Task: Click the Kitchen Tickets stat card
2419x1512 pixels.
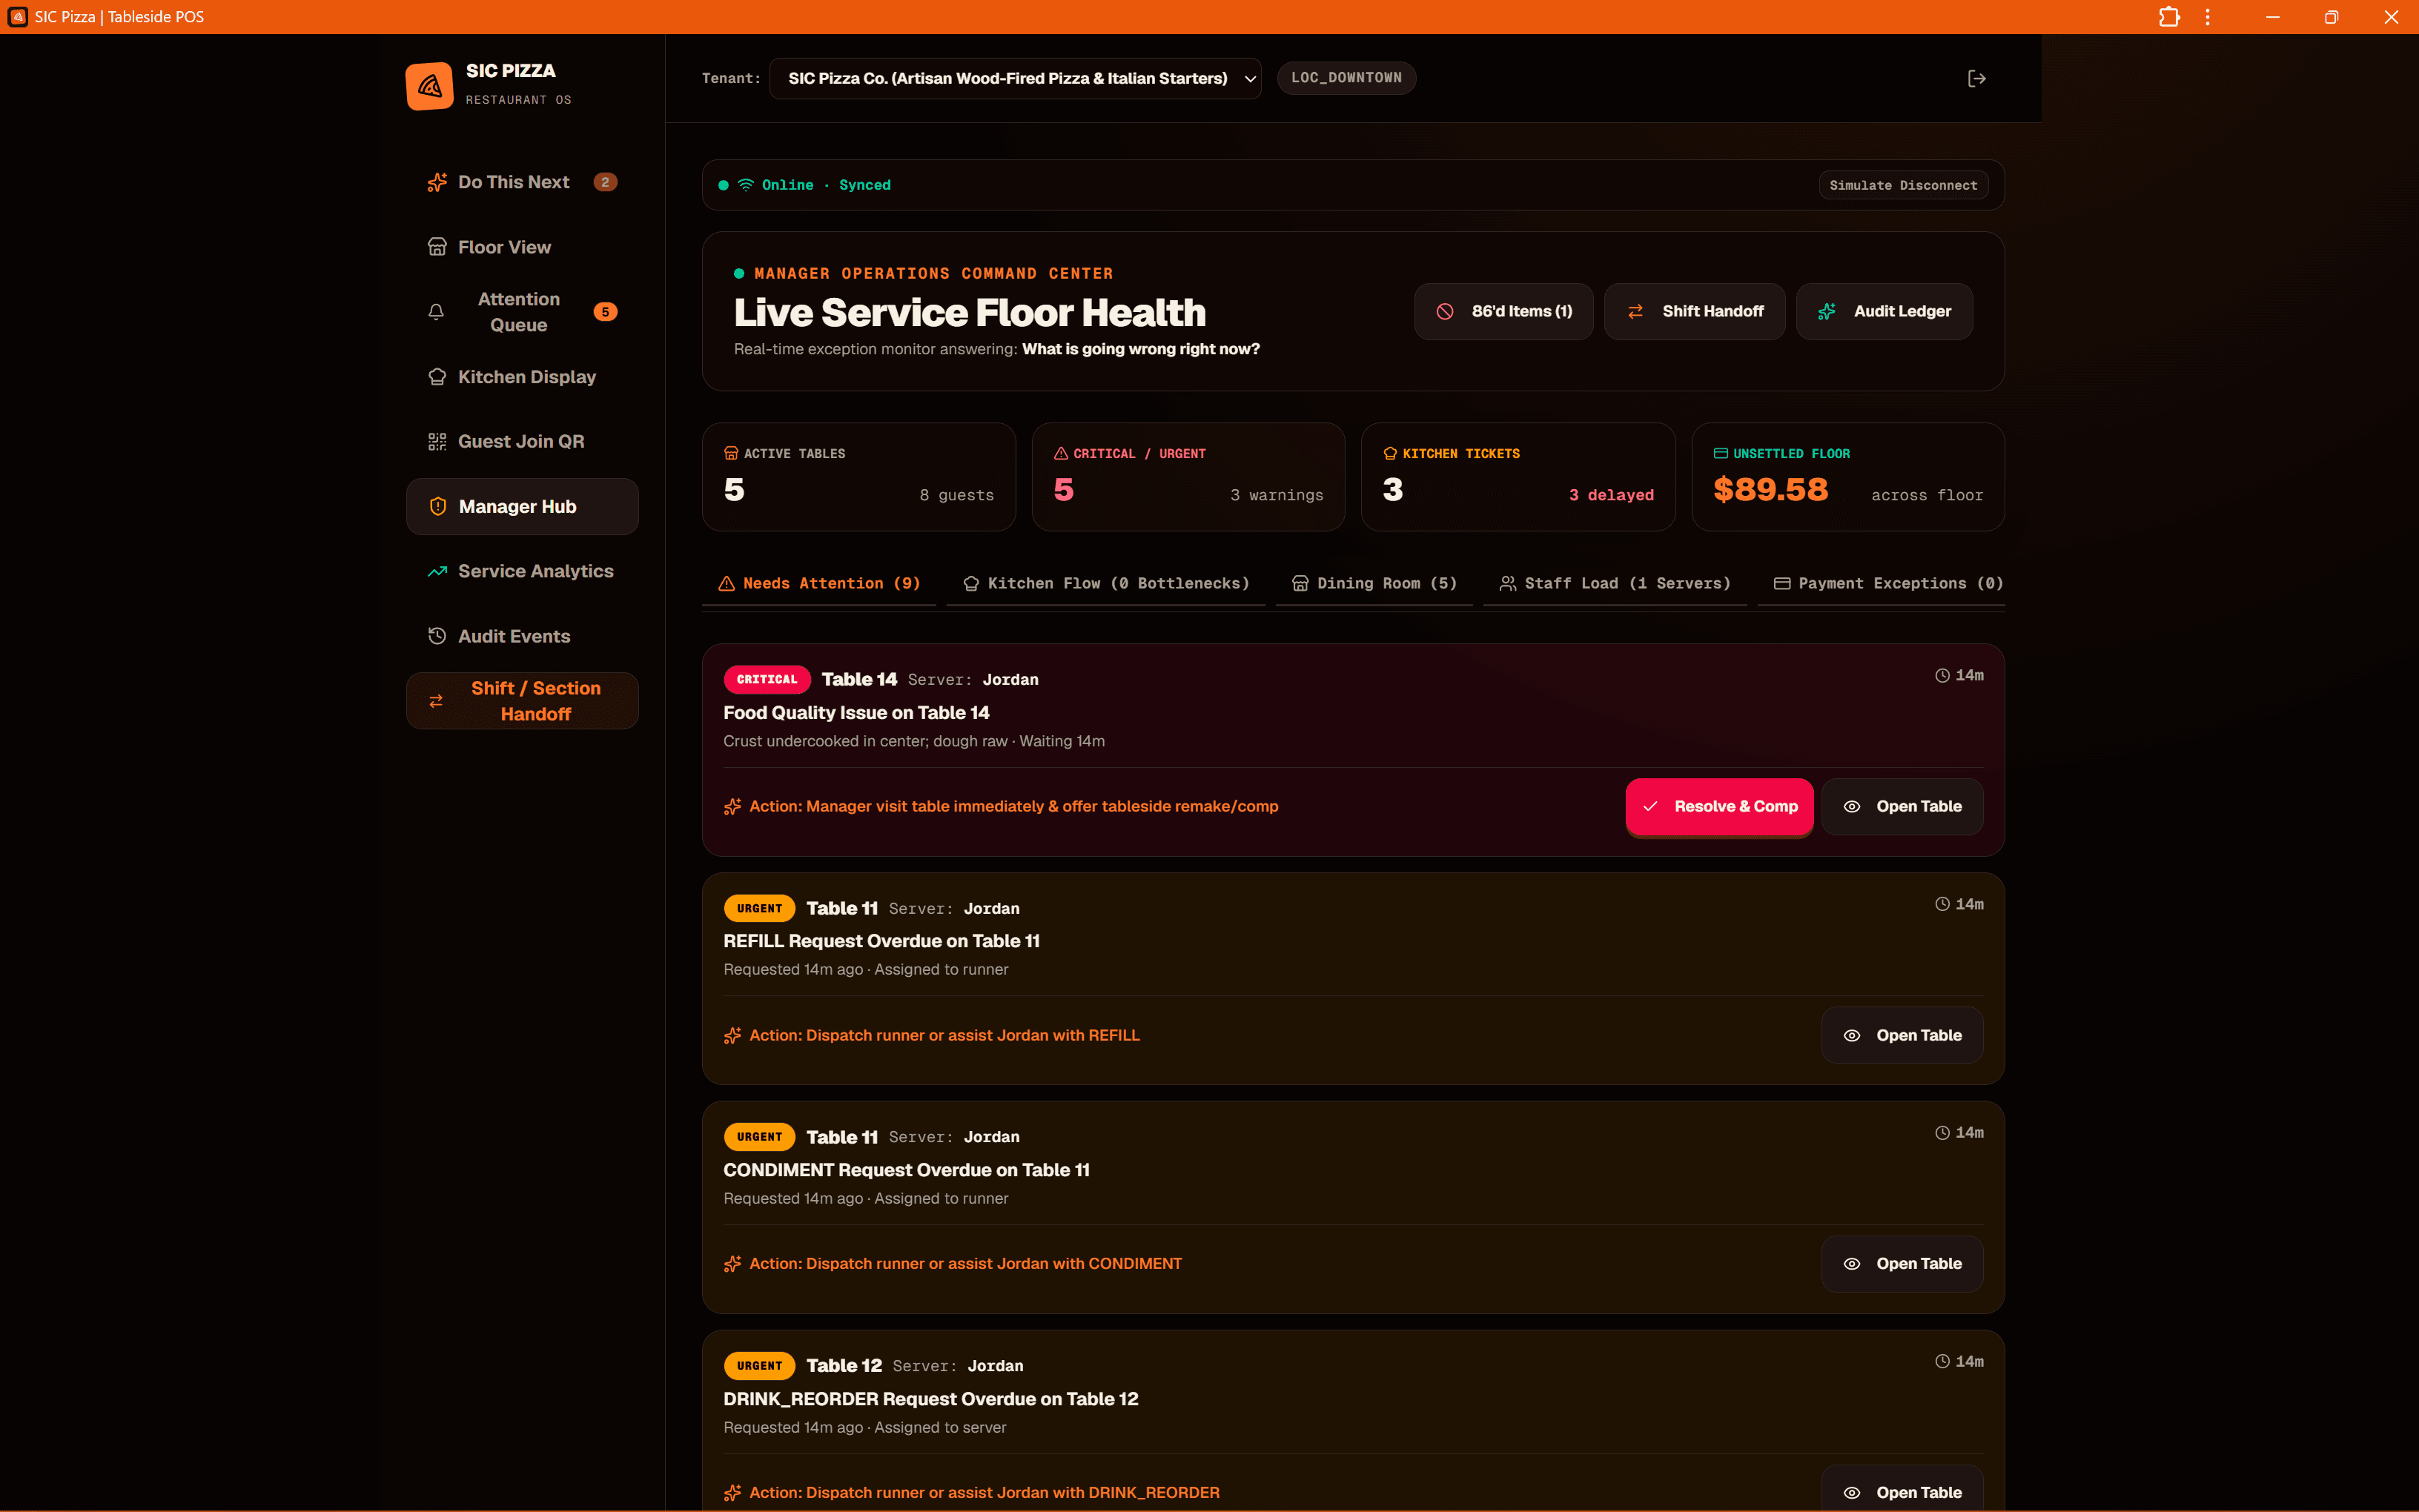Action: click(x=1518, y=477)
